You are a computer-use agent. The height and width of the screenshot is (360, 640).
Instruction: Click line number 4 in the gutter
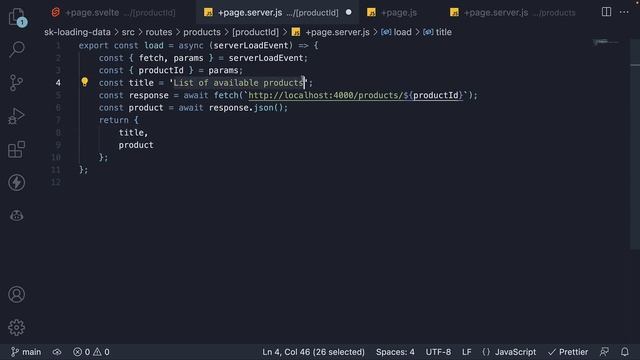pos(58,83)
